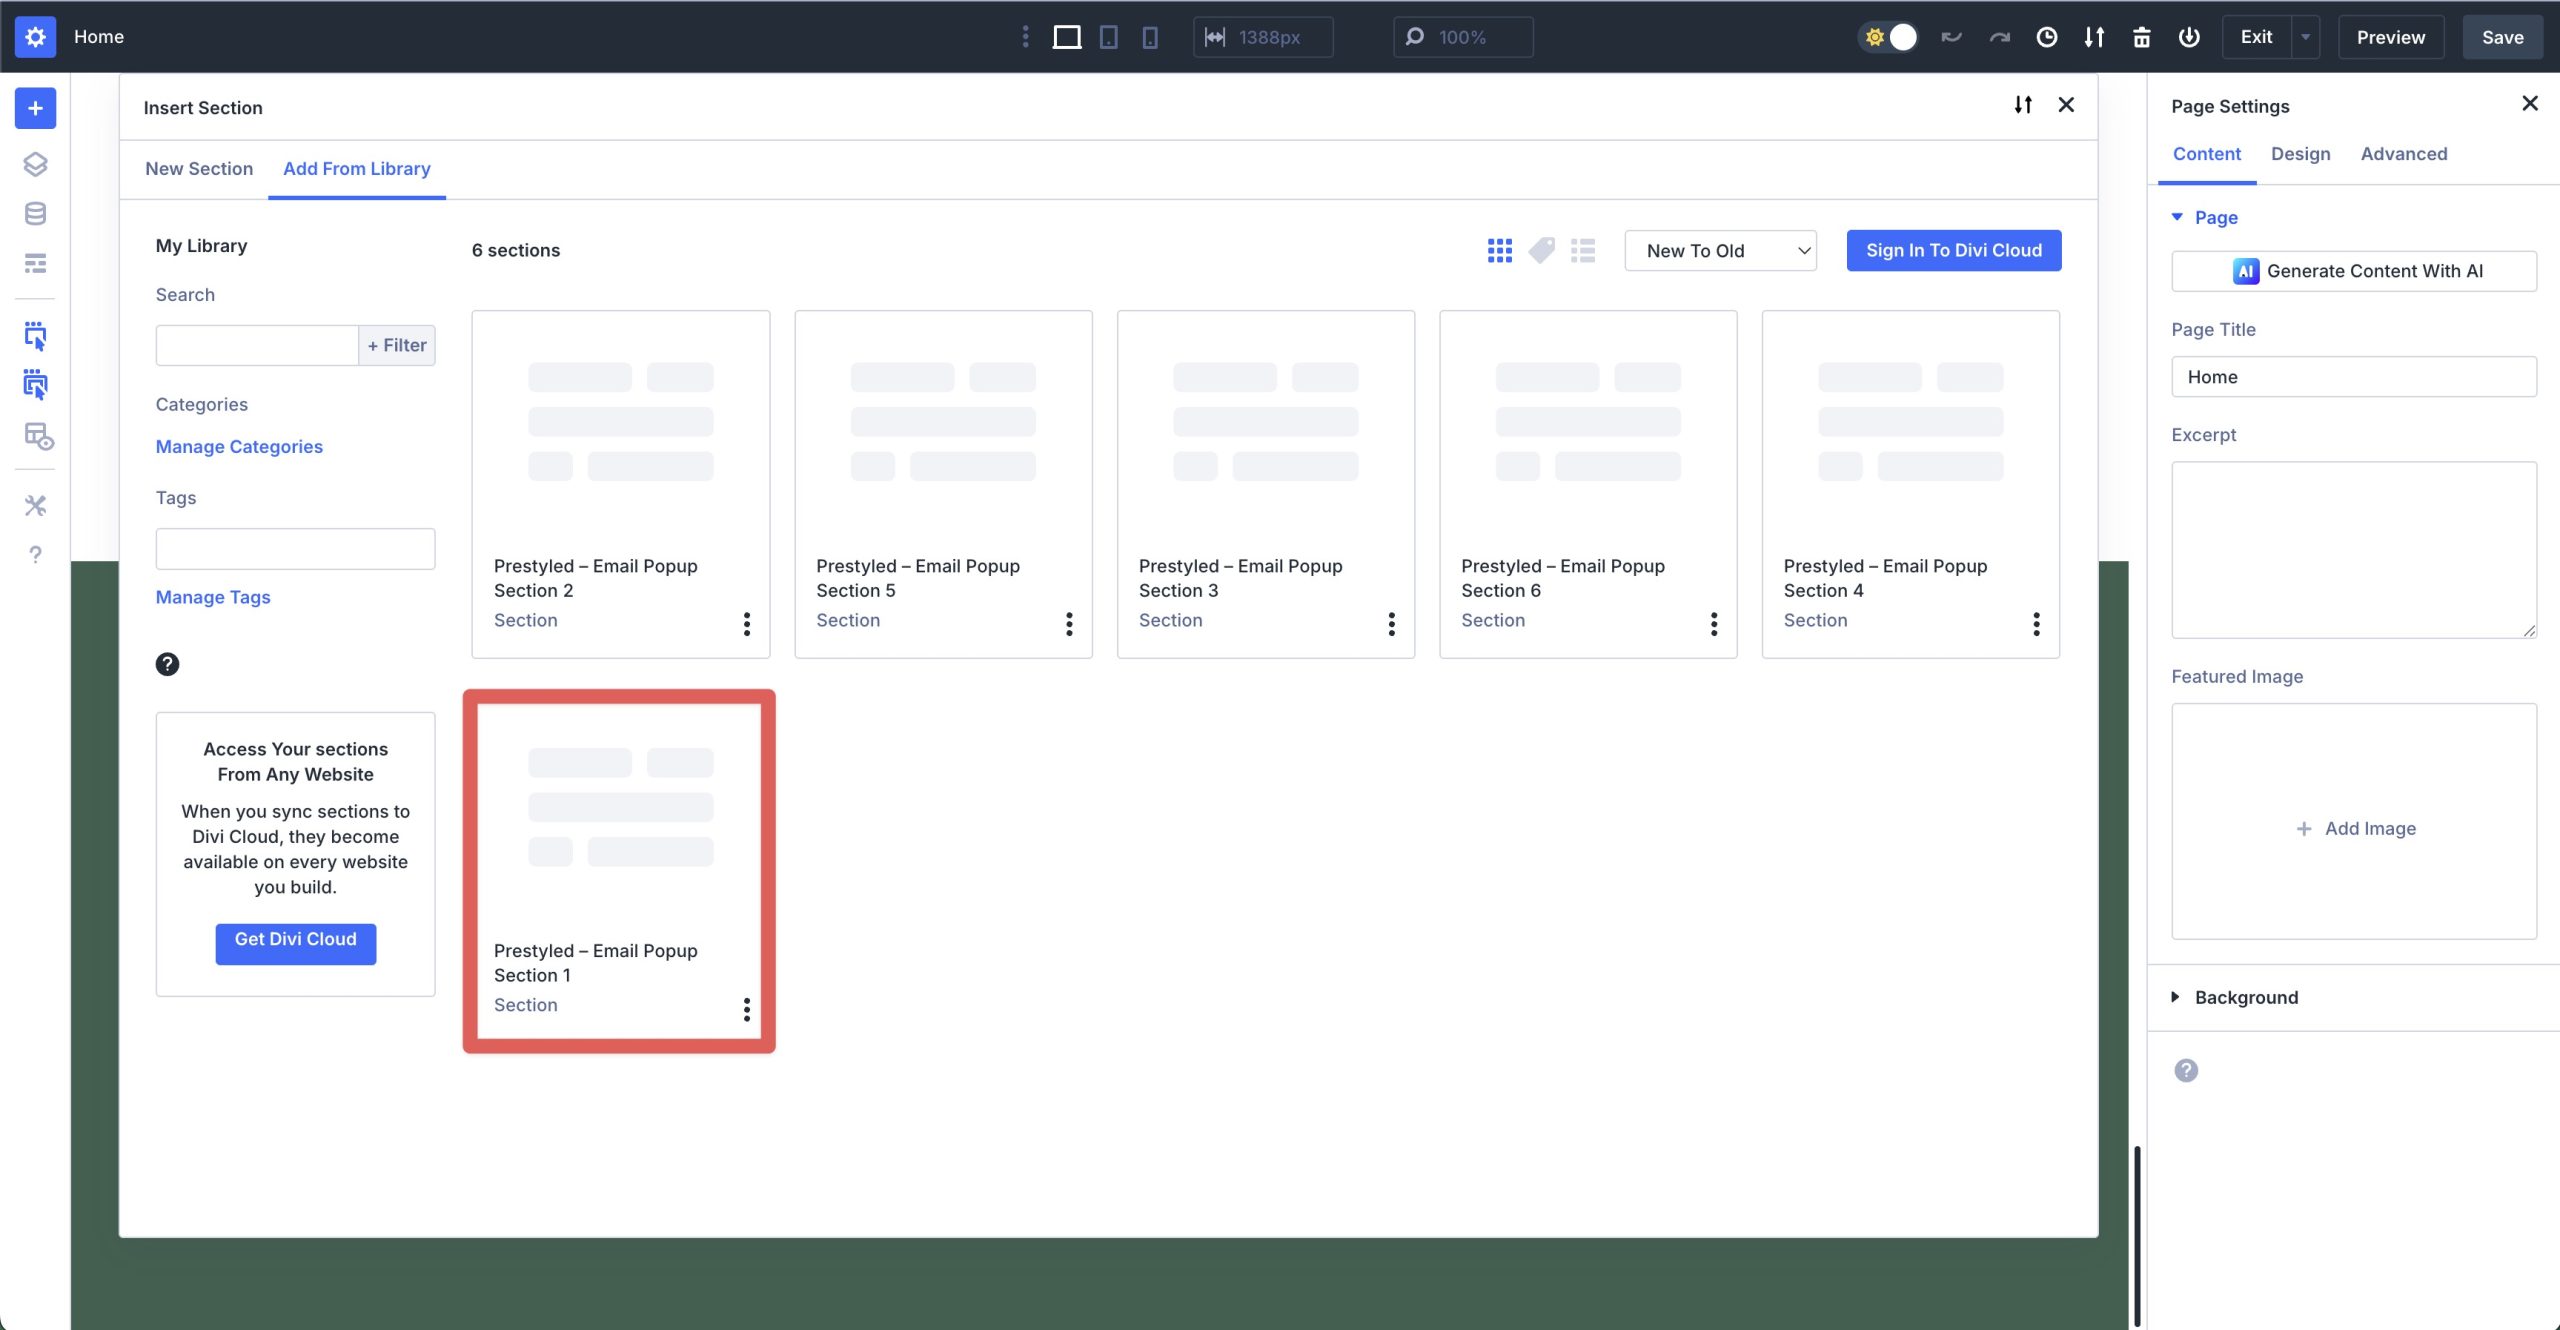Image resolution: width=2560 pixels, height=1330 pixels.
Task: Open the layers view from the sidebar
Action: point(35,164)
